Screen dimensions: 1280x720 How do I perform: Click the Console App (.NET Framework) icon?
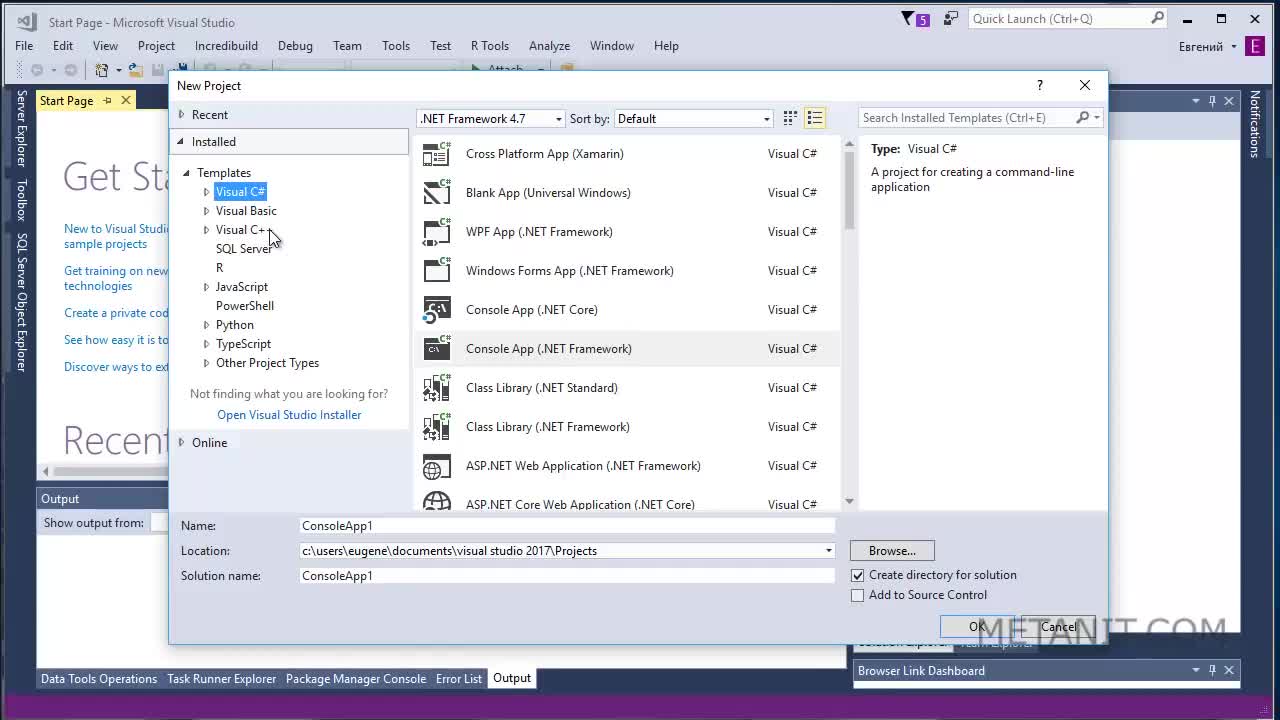[437, 349]
